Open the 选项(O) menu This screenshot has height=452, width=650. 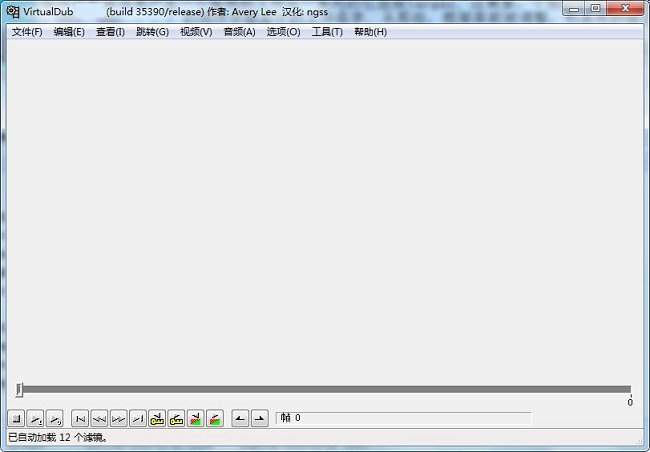pyautogui.click(x=284, y=32)
